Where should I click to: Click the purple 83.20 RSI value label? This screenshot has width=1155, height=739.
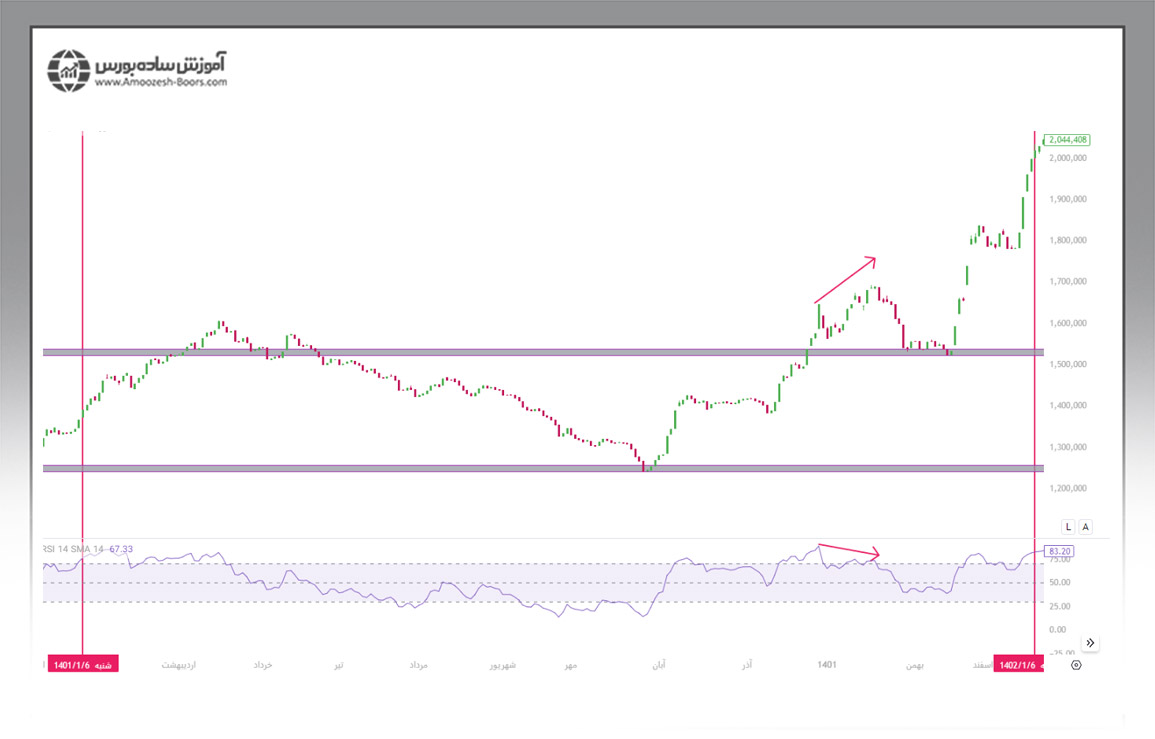click(x=1059, y=550)
